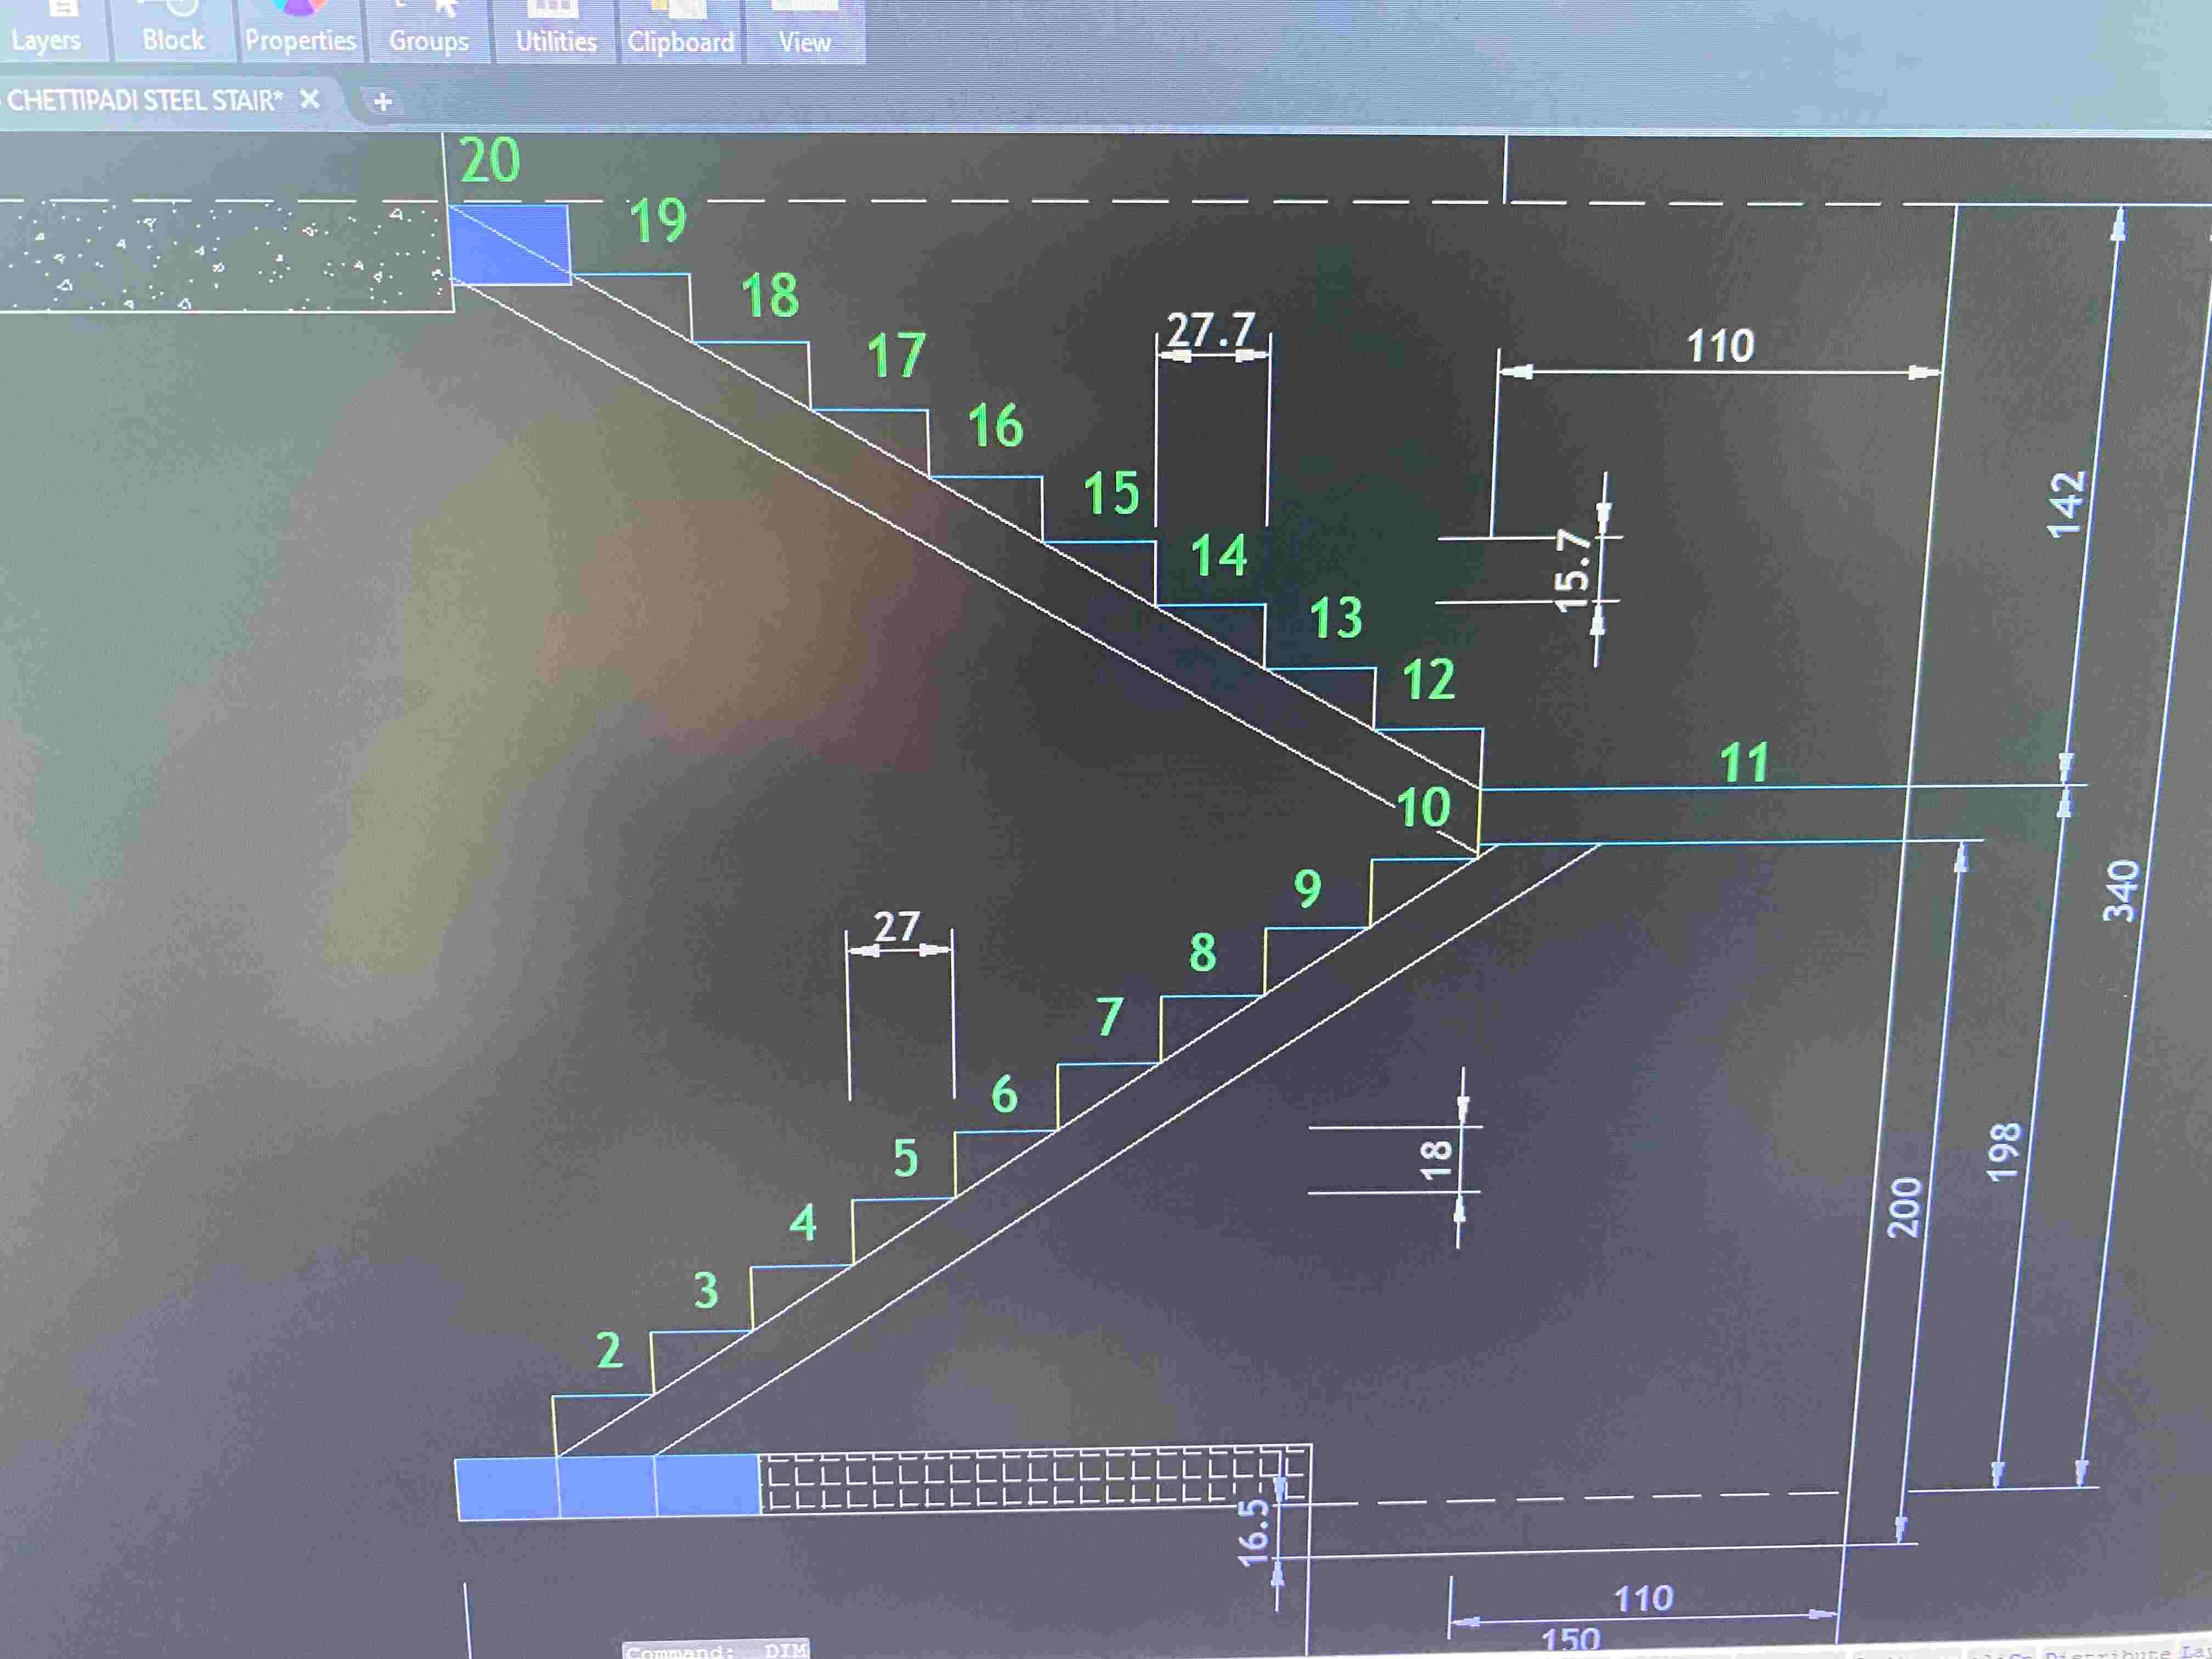Pick the step number 11 landing label
This screenshot has width=2212, height=1659.
[x=1744, y=762]
